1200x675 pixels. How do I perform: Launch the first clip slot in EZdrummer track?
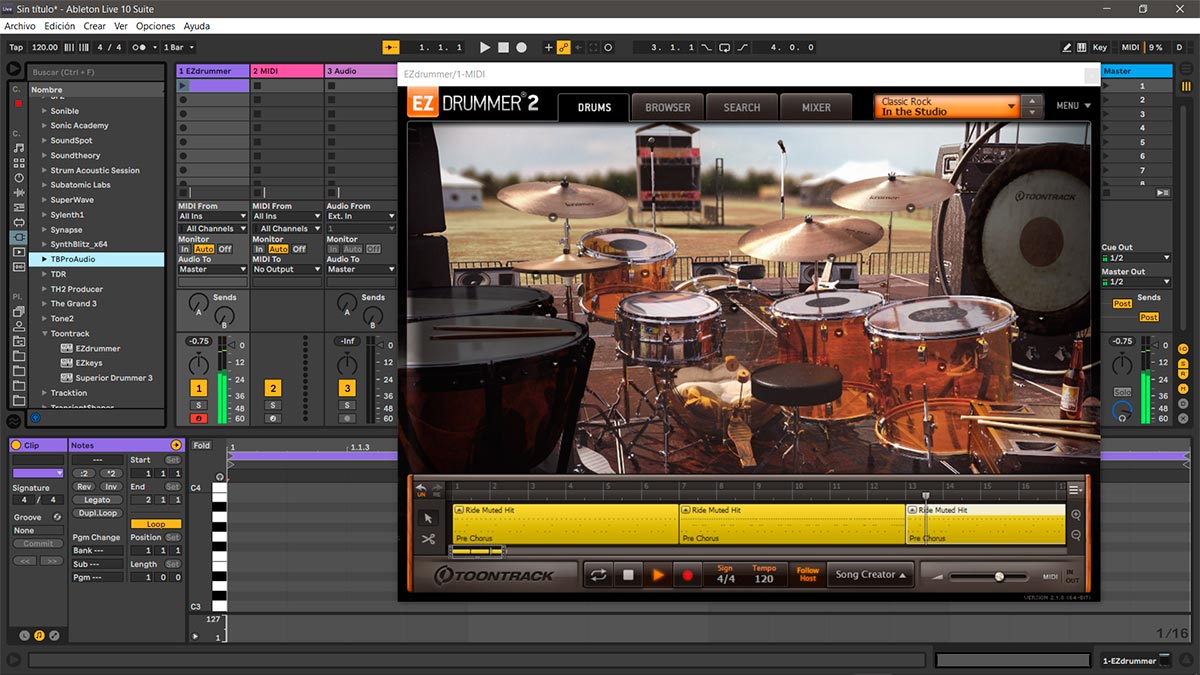point(183,86)
